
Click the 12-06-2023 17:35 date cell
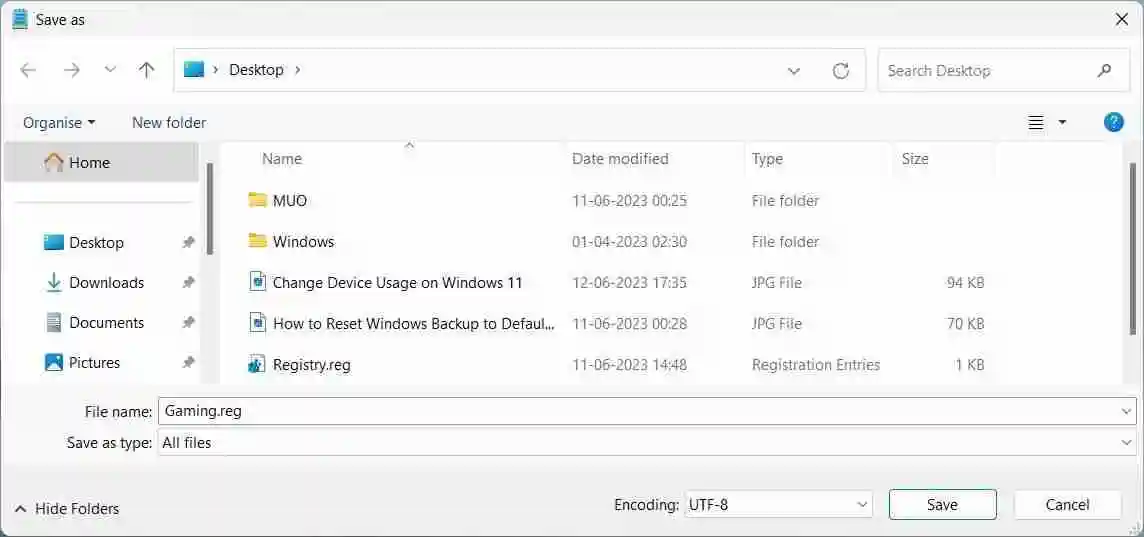[x=629, y=282]
